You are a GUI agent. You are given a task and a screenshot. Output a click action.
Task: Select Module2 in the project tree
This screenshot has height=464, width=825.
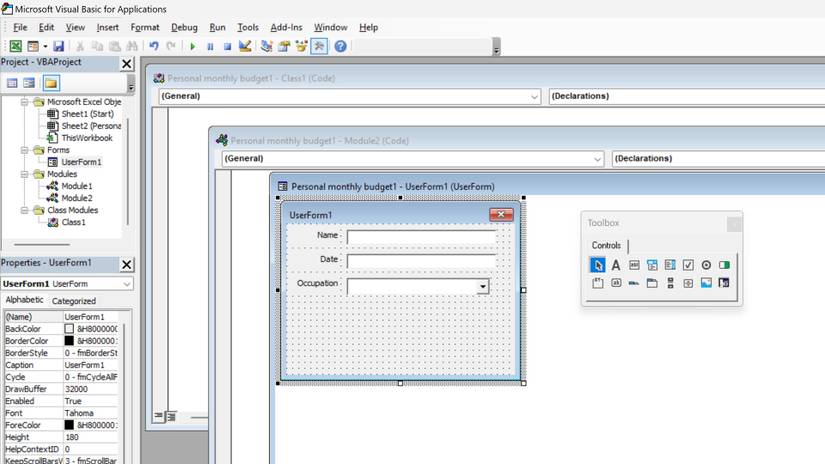click(x=77, y=198)
